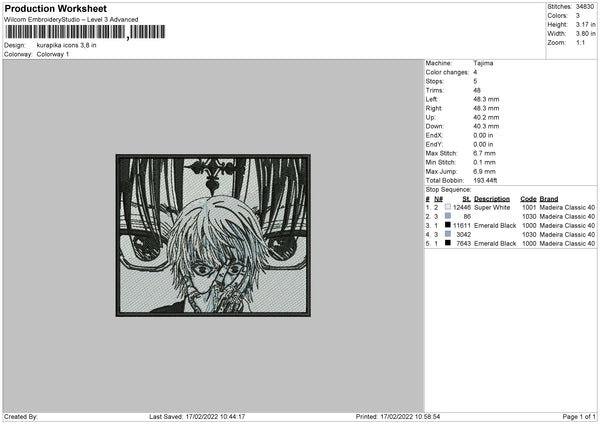
Task: Click the 'Brand' column header
Action: point(549,199)
